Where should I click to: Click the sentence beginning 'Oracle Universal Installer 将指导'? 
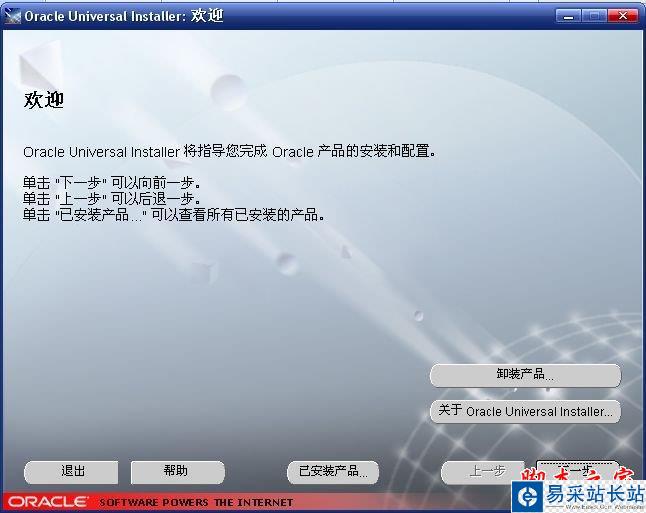click(x=229, y=151)
